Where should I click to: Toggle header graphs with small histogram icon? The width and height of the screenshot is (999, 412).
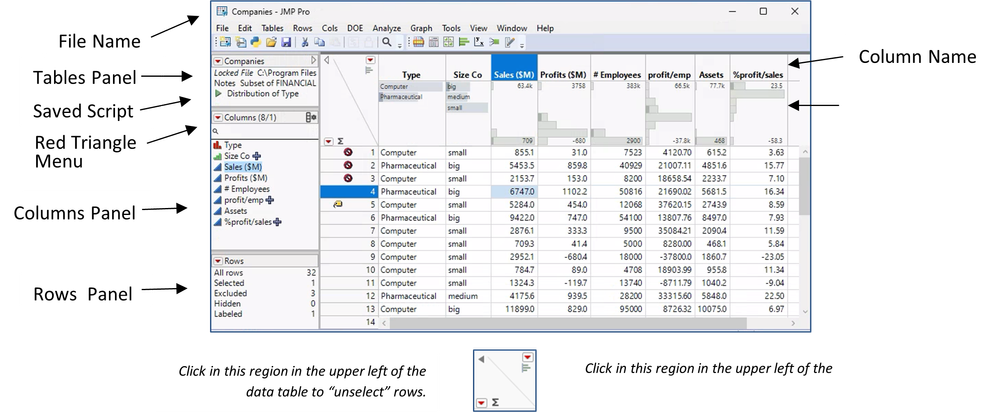[369, 70]
